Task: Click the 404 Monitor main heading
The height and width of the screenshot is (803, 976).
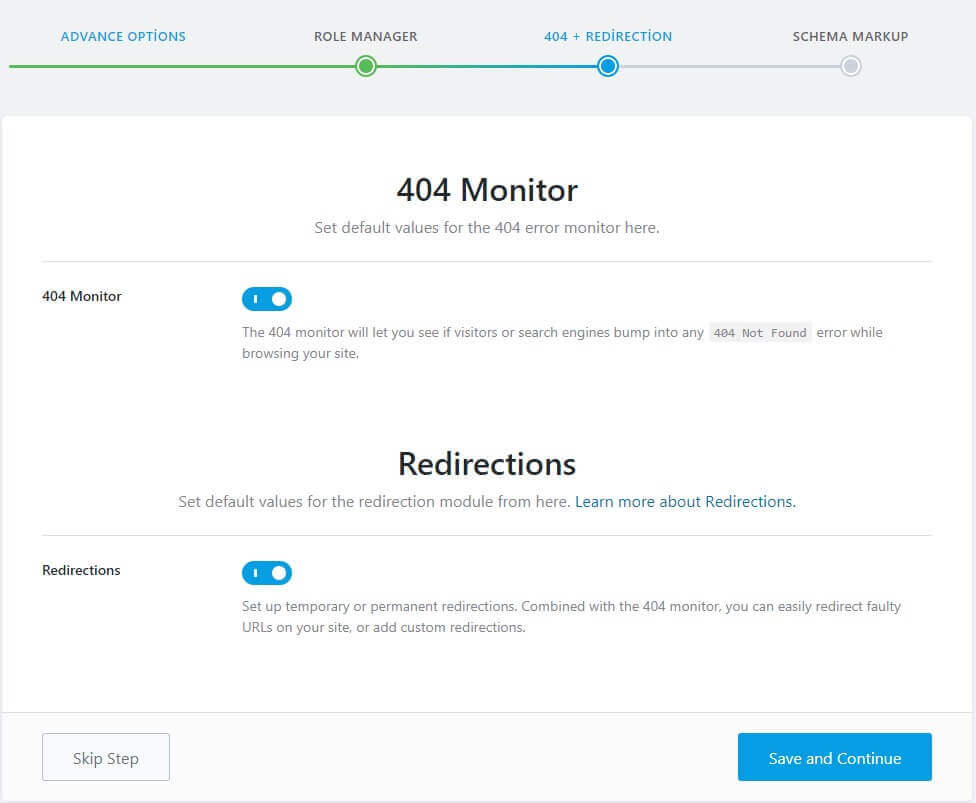Action: pos(487,190)
